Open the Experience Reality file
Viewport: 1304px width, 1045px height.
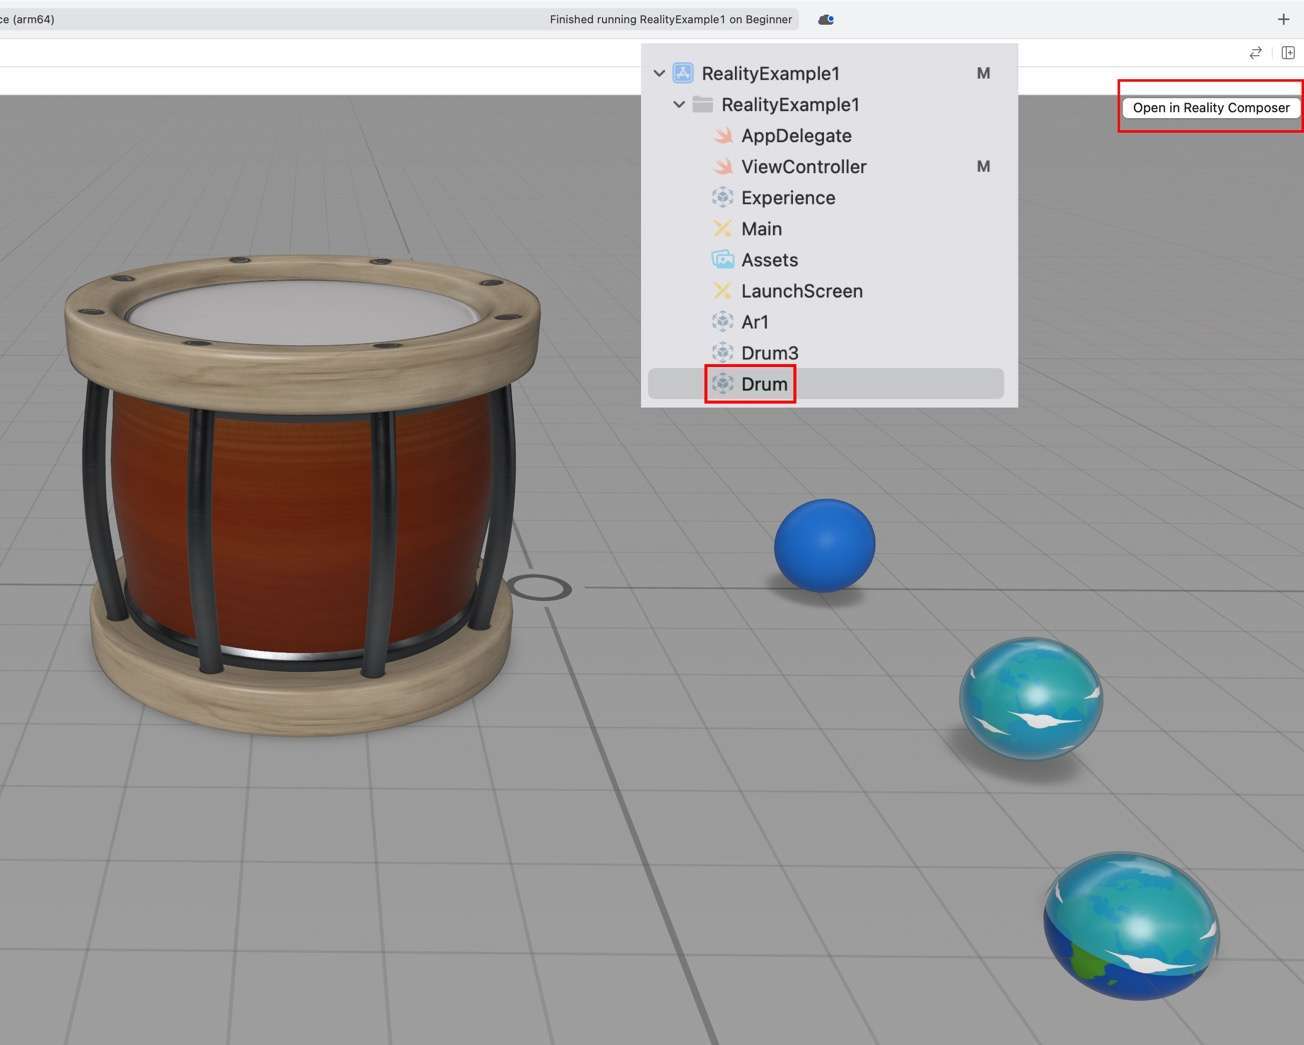(x=787, y=198)
